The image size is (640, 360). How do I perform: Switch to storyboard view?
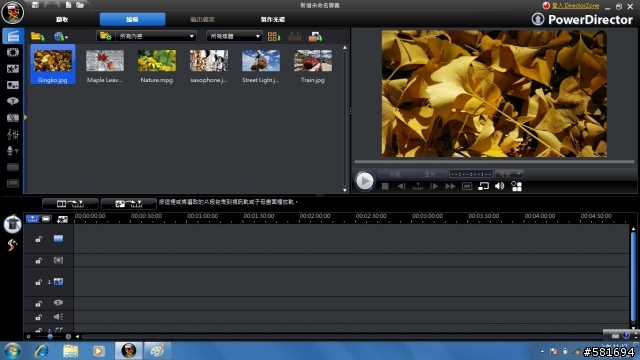(x=46, y=219)
